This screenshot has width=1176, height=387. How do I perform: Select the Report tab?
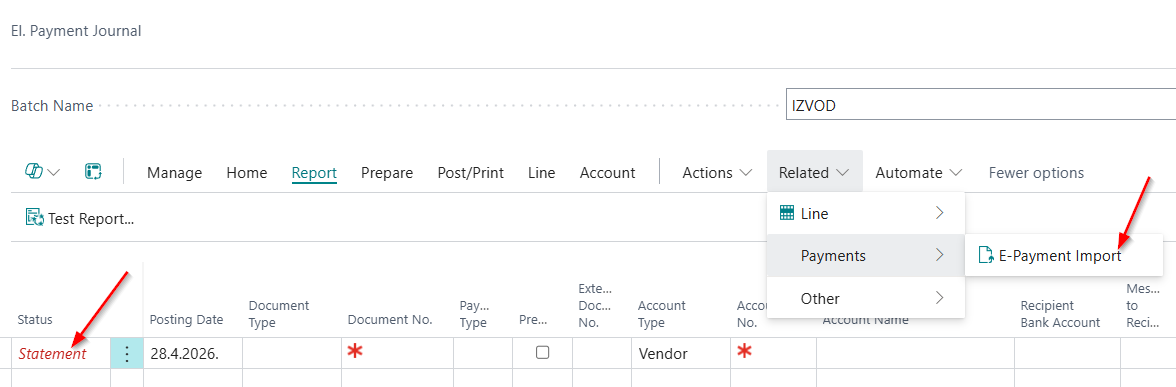314,172
